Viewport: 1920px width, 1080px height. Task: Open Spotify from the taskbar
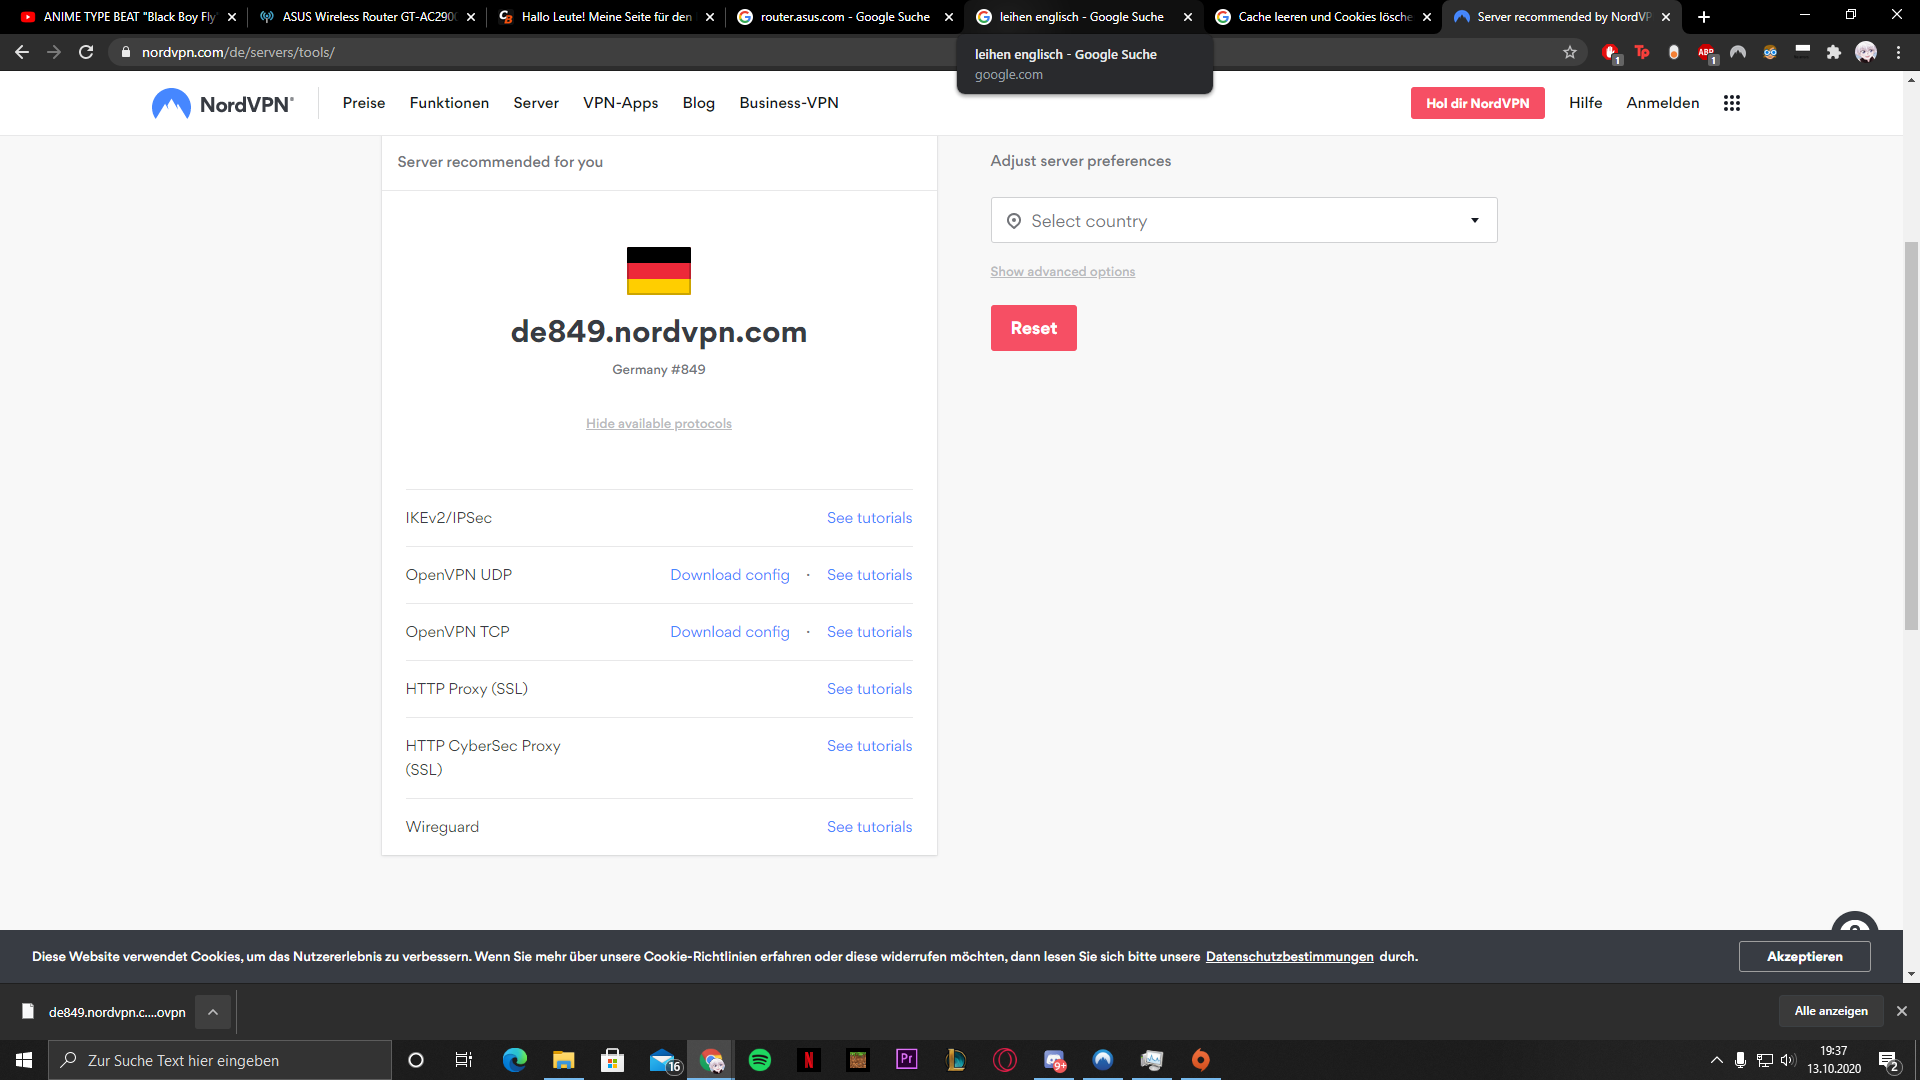[x=760, y=1060]
